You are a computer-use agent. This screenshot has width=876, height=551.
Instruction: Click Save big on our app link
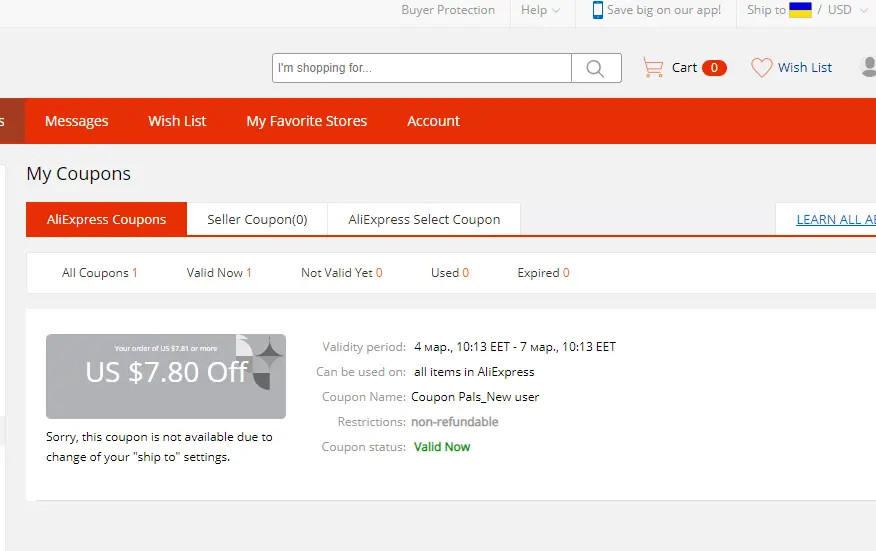pos(664,10)
